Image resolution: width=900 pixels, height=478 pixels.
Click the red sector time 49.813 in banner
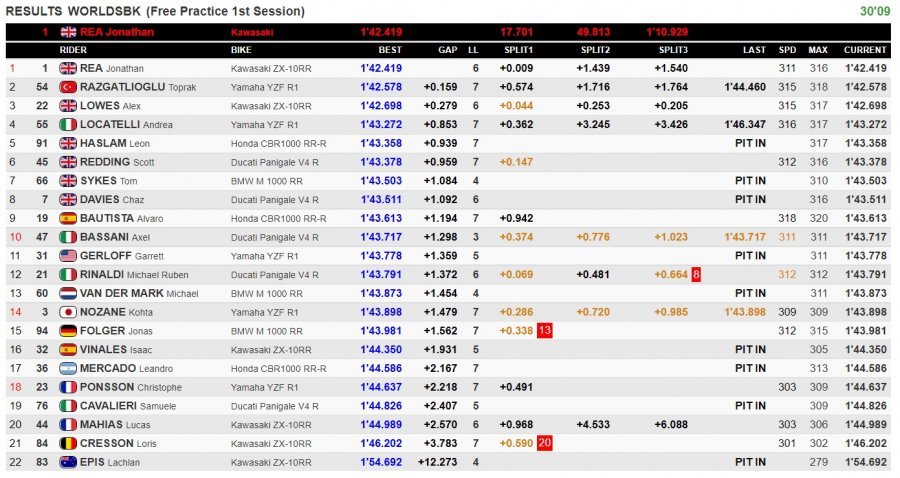[x=593, y=32]
